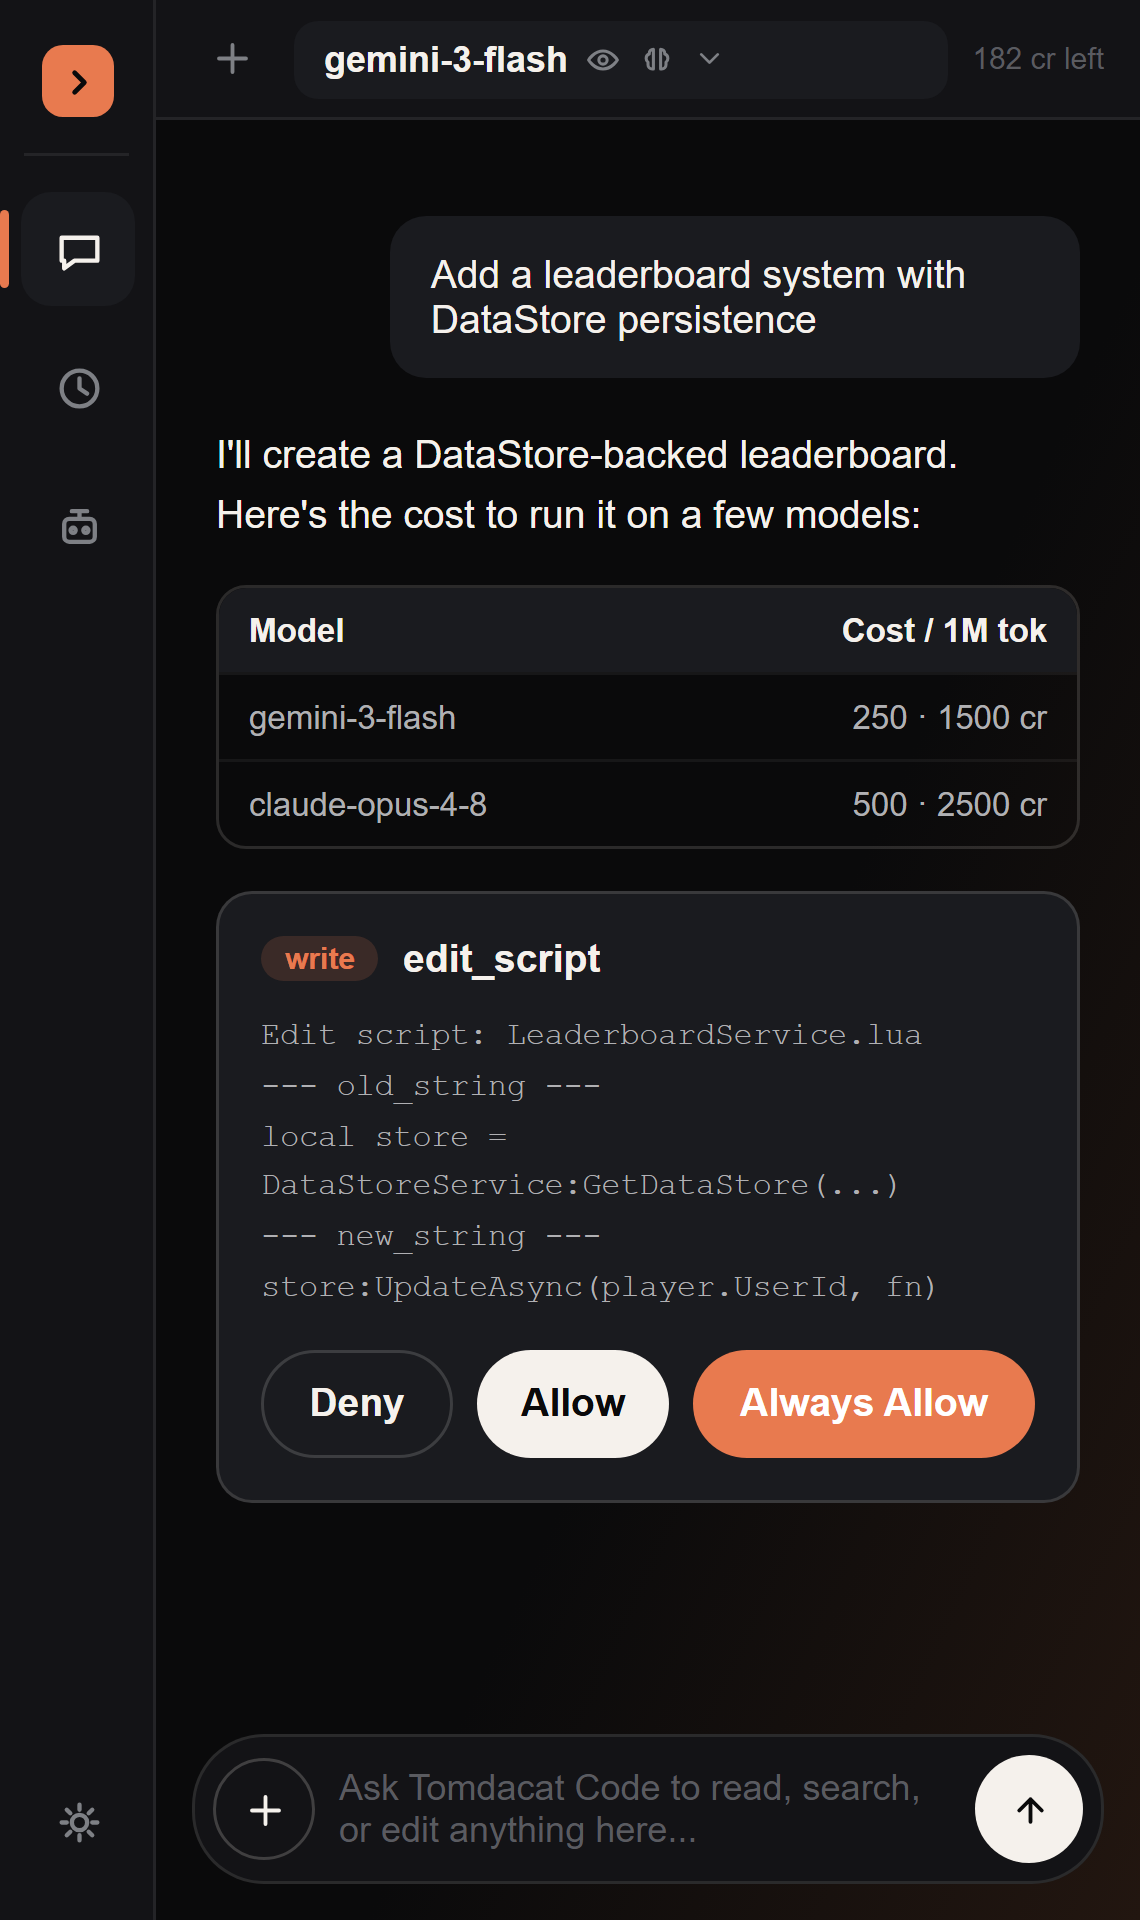Open the agents robot icon in sidebar
Viewport: 1140px width, 1920px height.
79,525
